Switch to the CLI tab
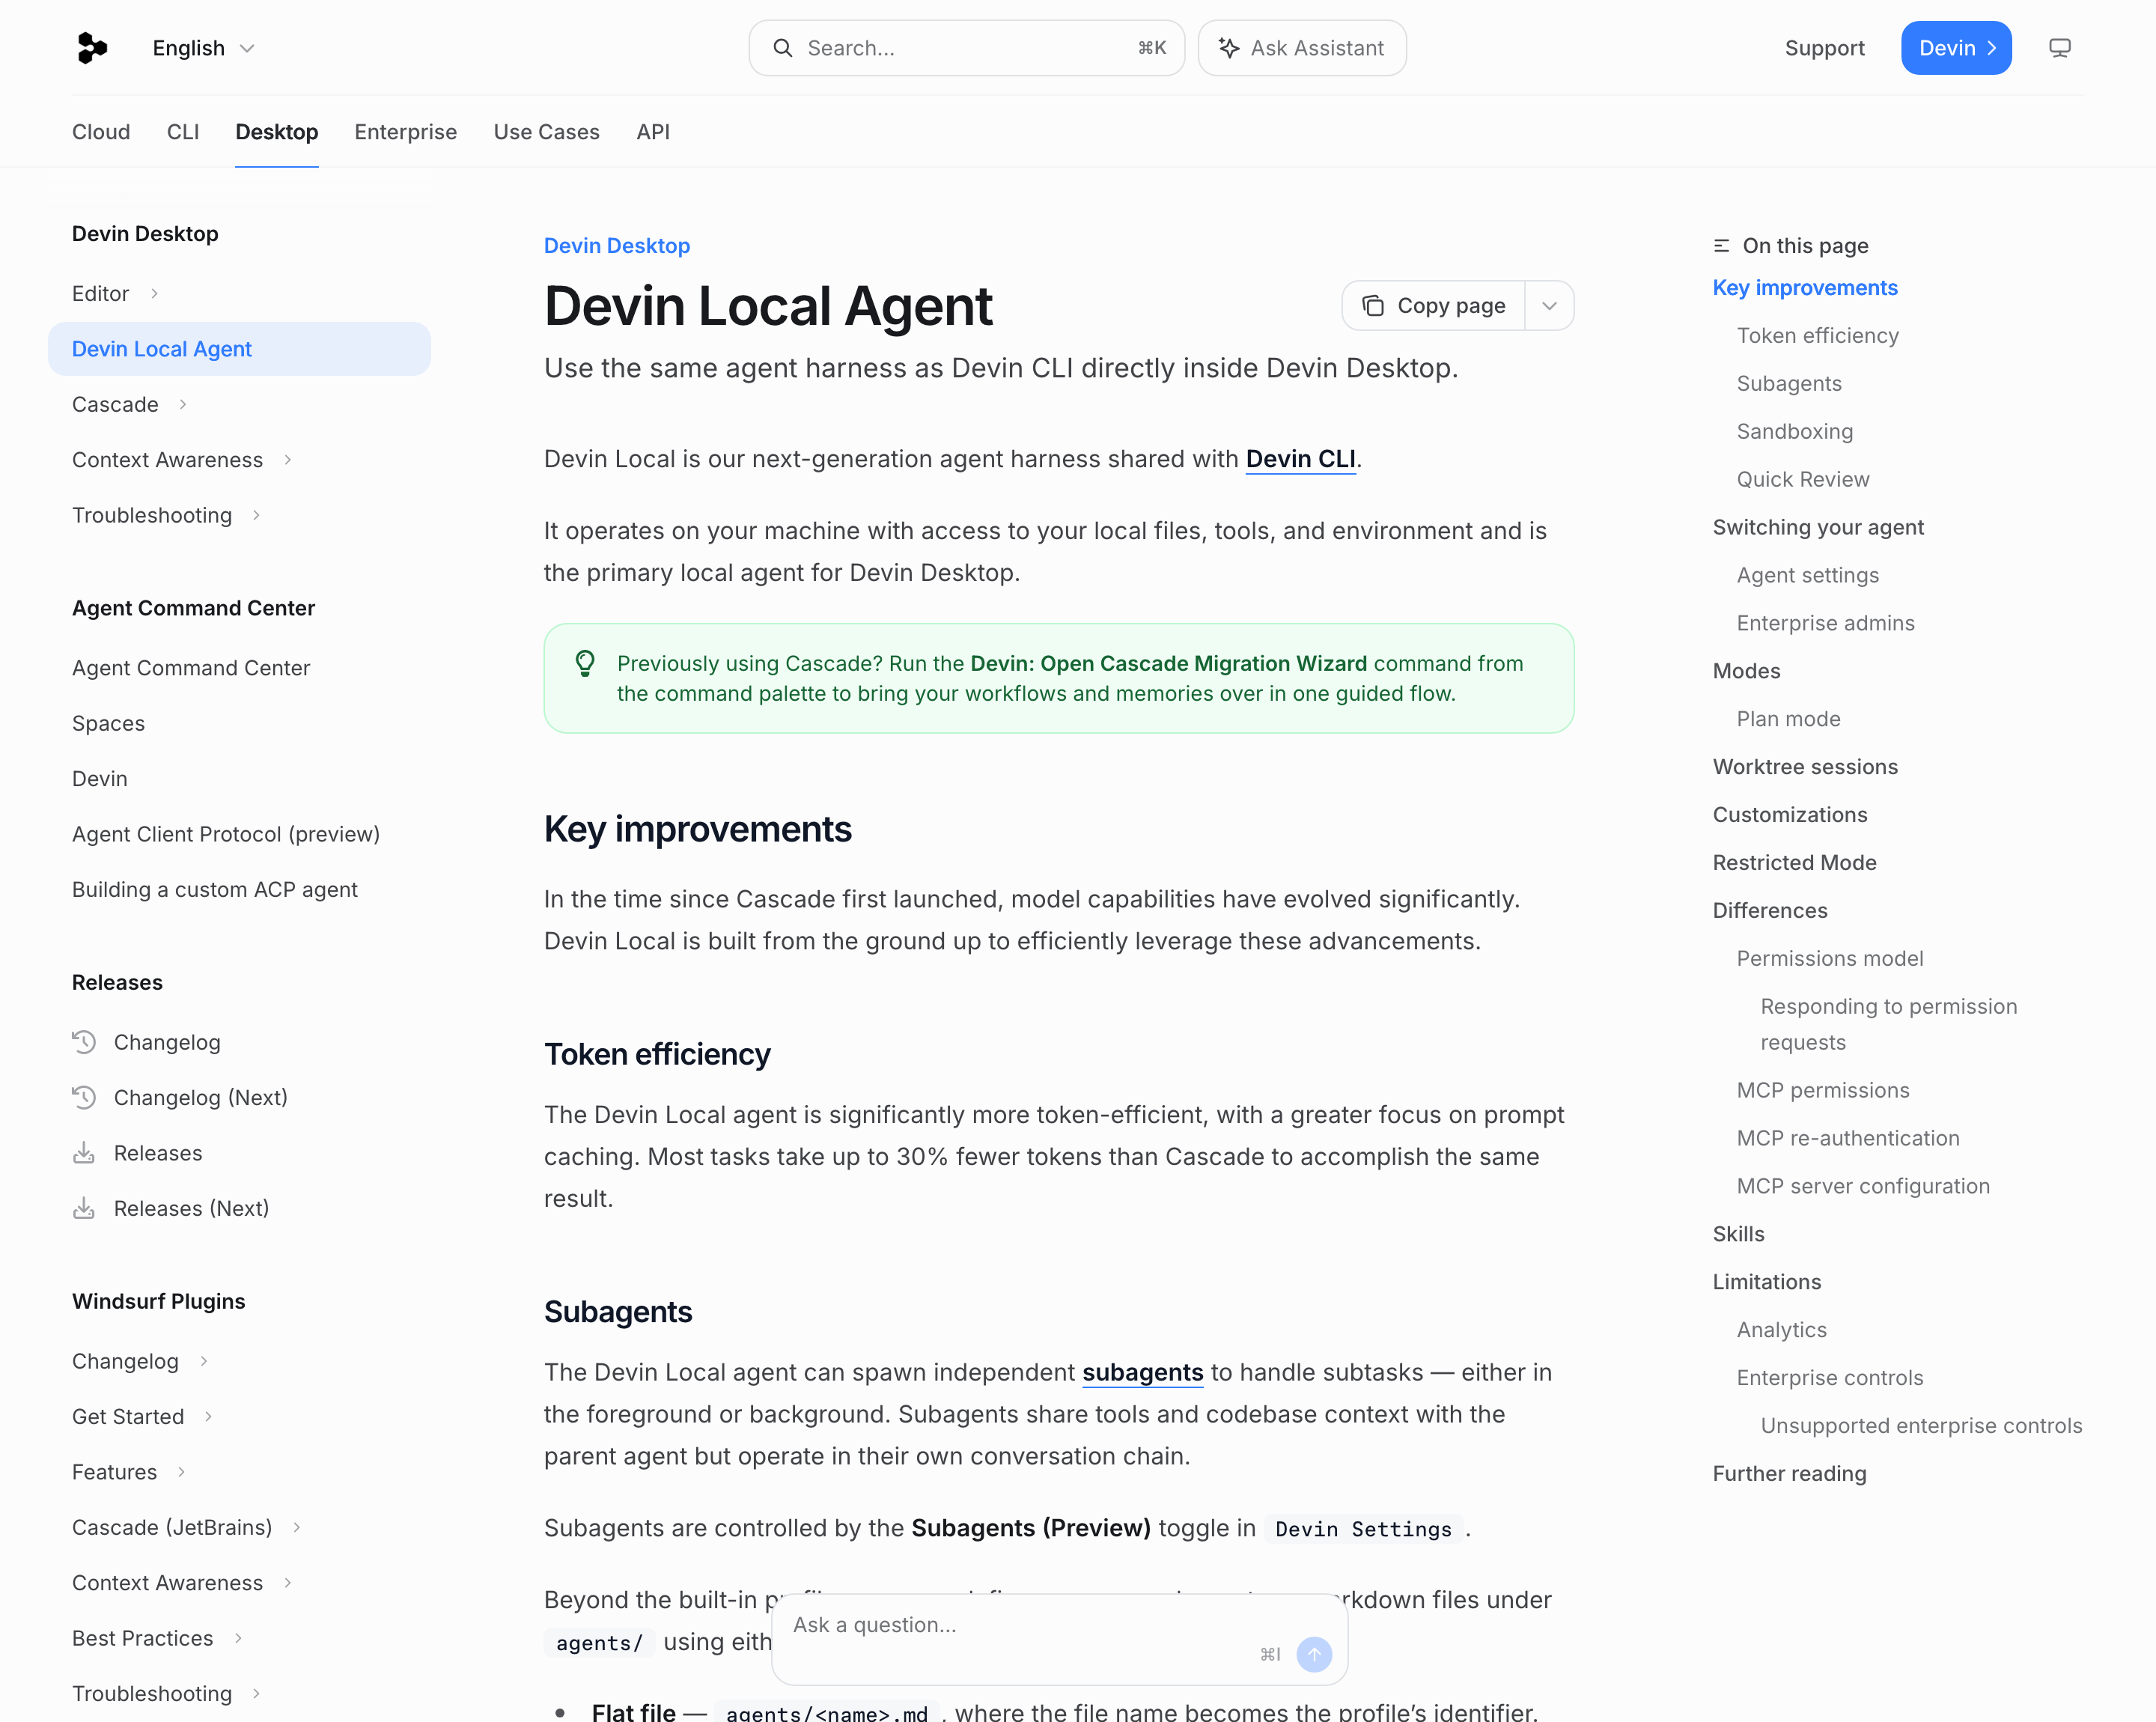 (x=183, y=132)
